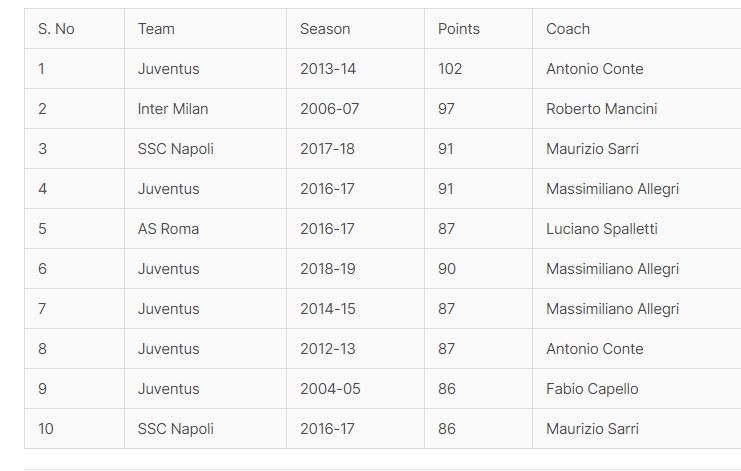Click the Team column header
Image resolution: width=741 pixels, height=471 pixels.
pos(156,29)
